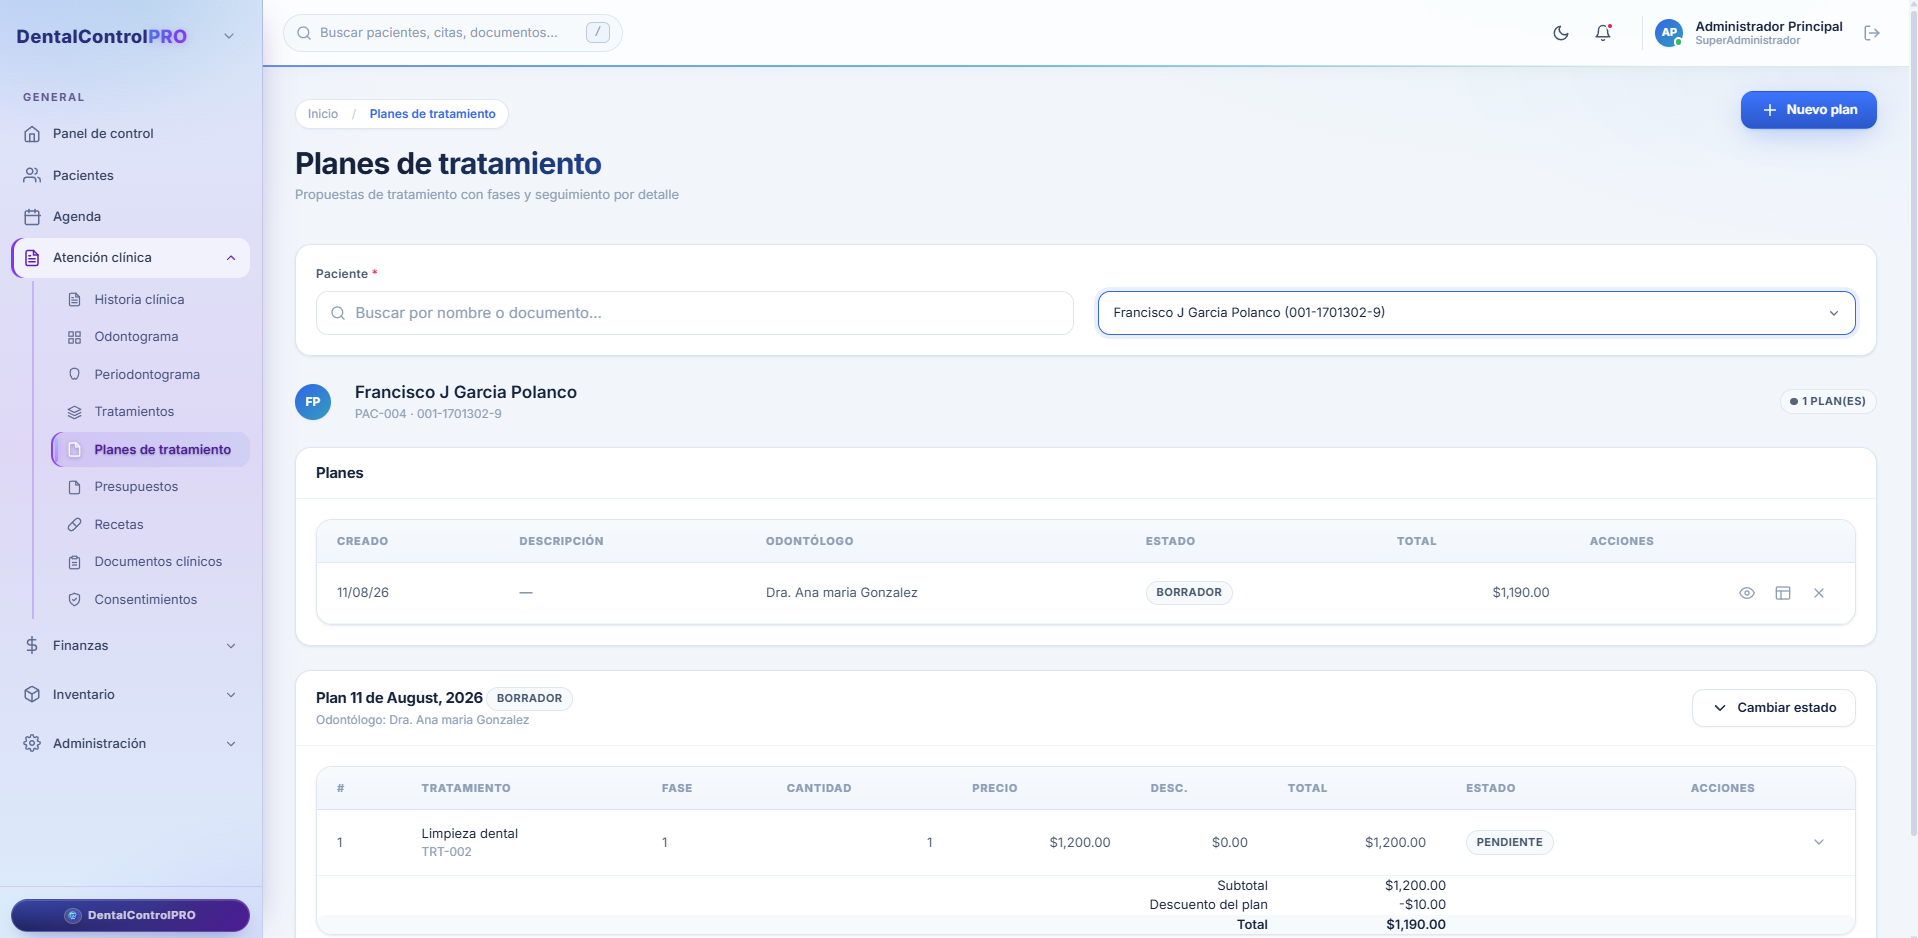Select Planes de tratamiento in sidebar
Screen dimensions: 1918x938
point(150,449)
